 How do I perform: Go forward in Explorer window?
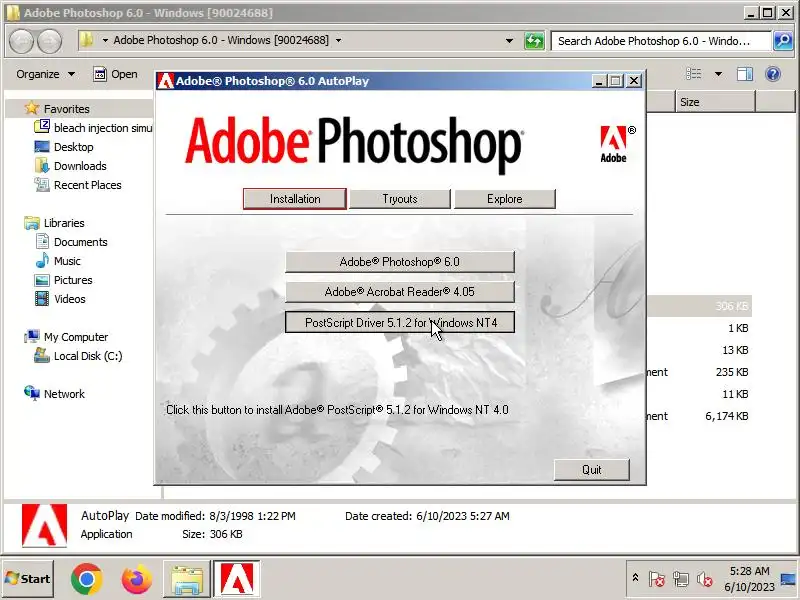click(x=49, y=41)
